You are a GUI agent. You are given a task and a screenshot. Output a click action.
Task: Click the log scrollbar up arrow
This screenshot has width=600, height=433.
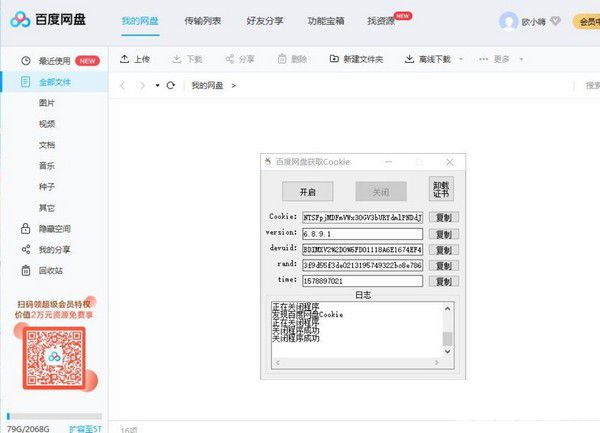448,308
